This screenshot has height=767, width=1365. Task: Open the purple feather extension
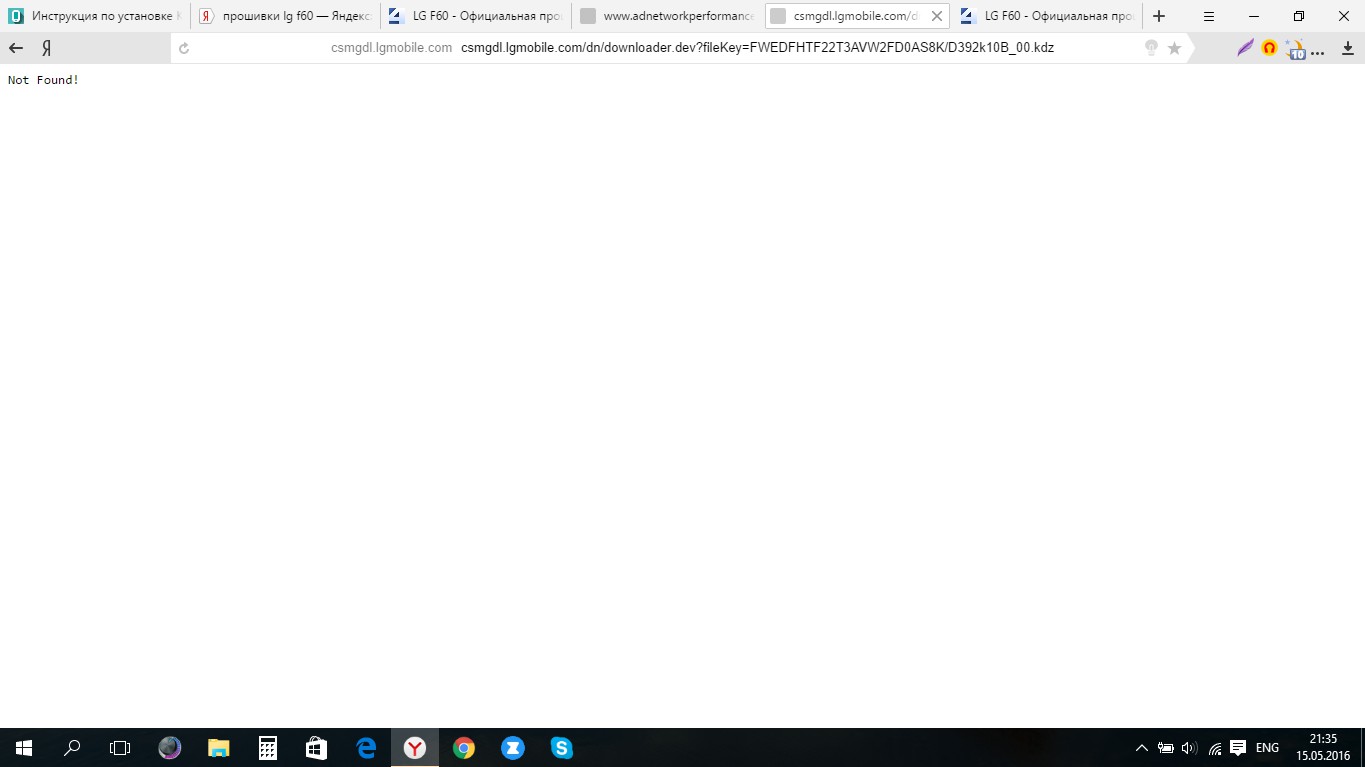[1245, 48]
